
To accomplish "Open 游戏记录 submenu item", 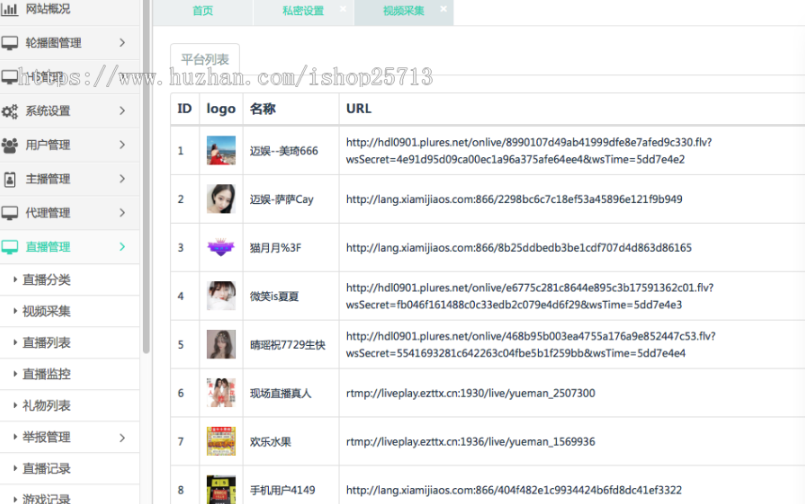I will point(46,498).
